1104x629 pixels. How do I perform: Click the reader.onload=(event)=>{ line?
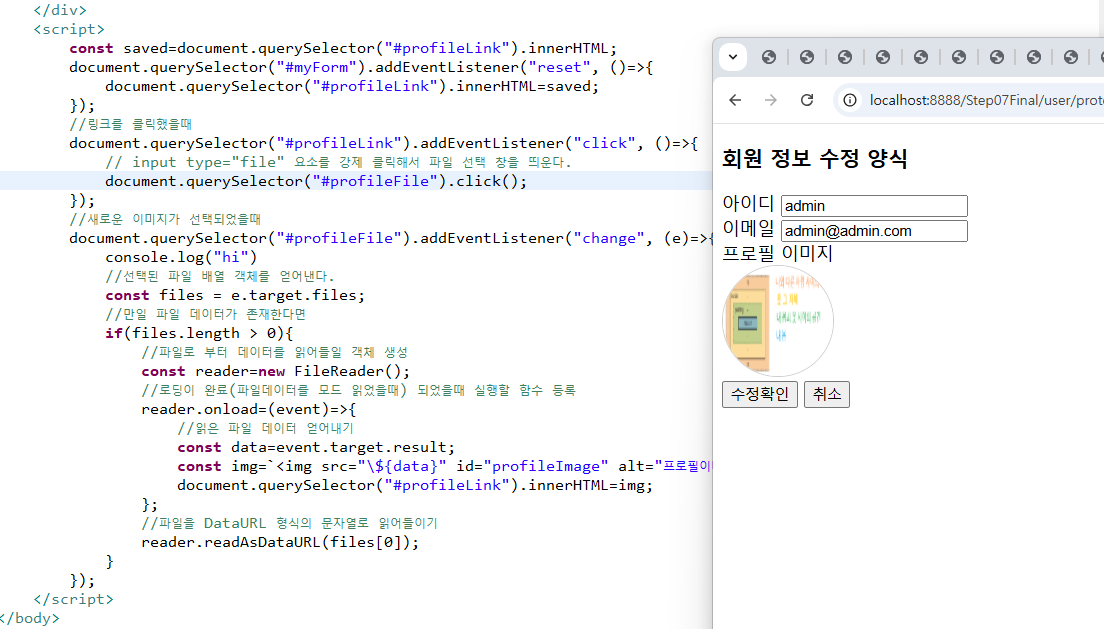click(x=249, y=409)
